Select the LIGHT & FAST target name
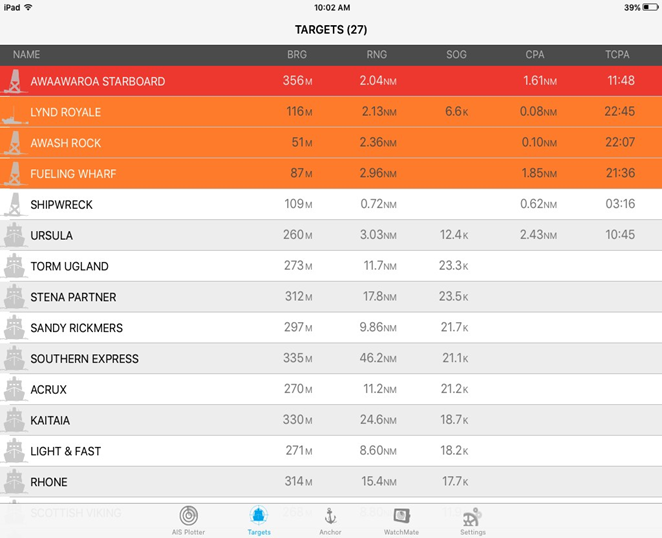This screenshot has height=538, width=662. (65, 451)
